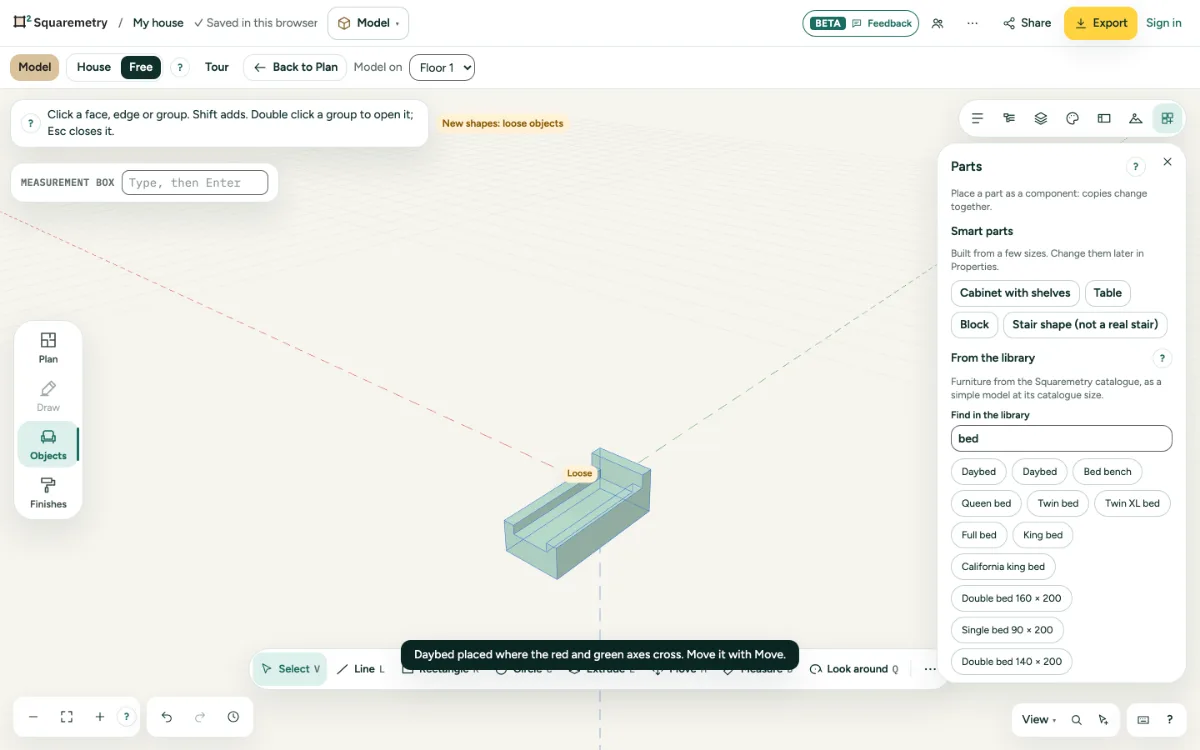Open the hierarchy tree panel icon
Screen dimensions: 1200x750
pyautogui.click(x=1009, y=118)
